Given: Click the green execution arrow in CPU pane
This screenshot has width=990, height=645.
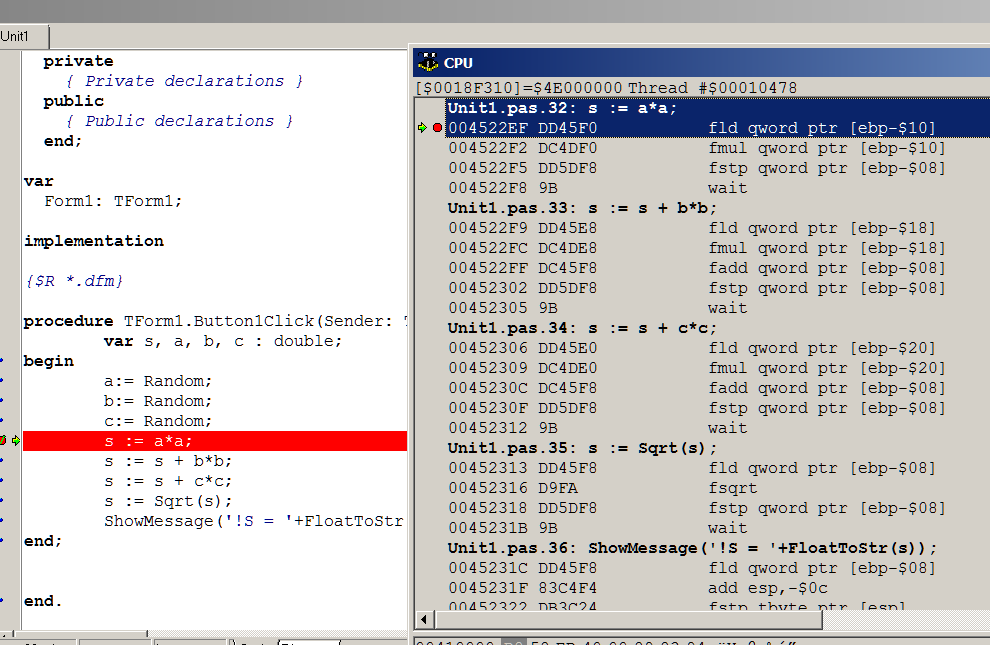Looking at the screenshot, I should click(x=423, y=128).
